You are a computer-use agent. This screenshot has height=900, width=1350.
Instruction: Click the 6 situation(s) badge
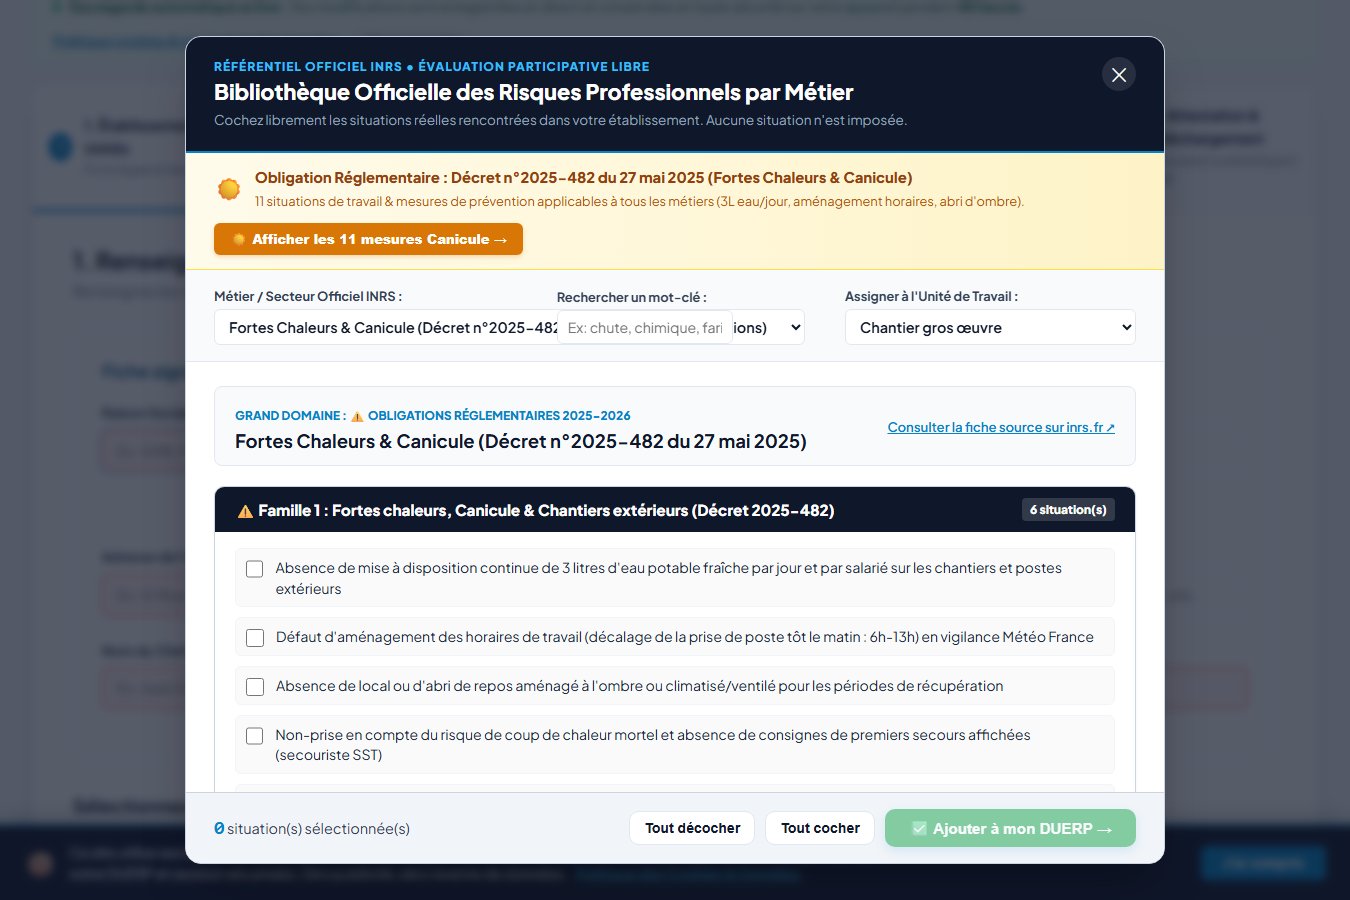point(1068,510)
